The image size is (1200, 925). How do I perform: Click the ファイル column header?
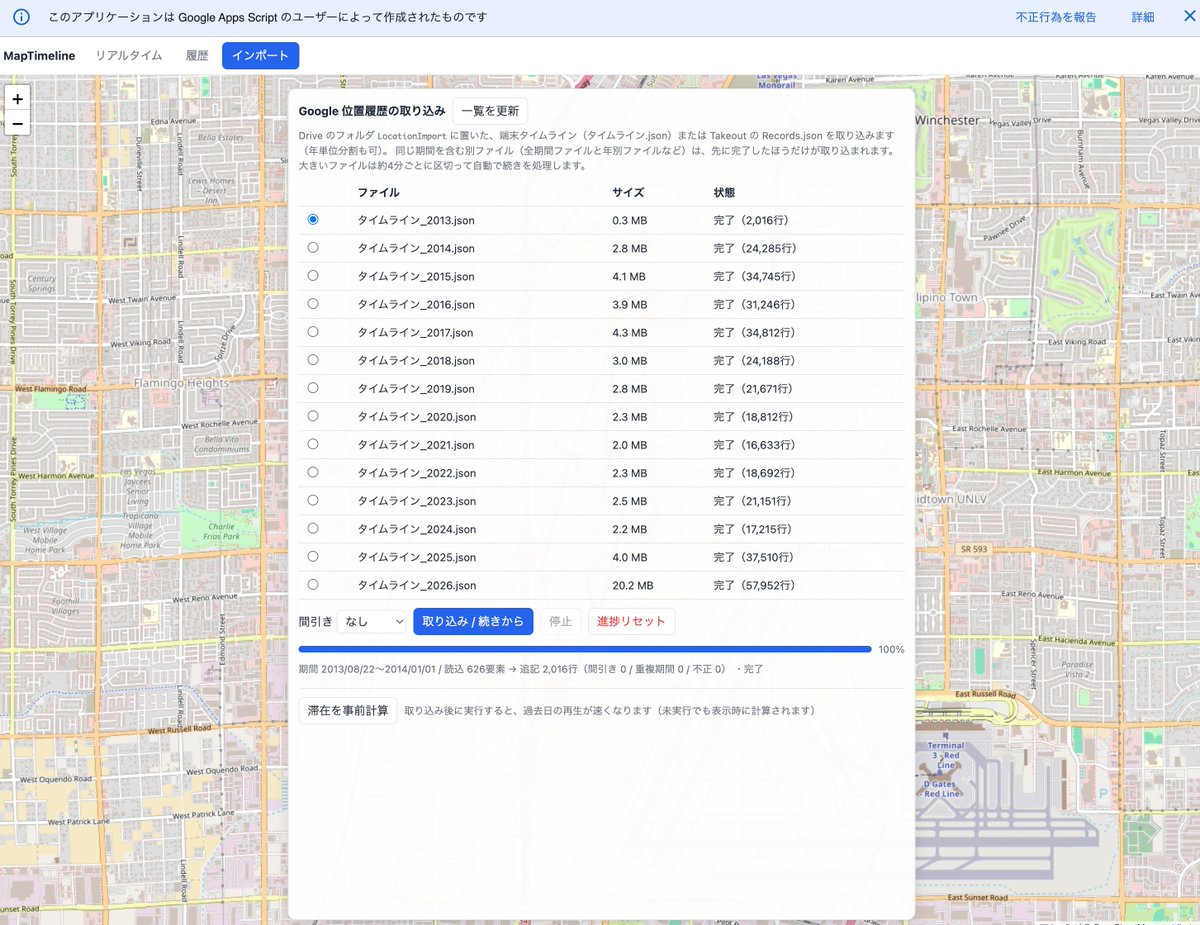379,192
